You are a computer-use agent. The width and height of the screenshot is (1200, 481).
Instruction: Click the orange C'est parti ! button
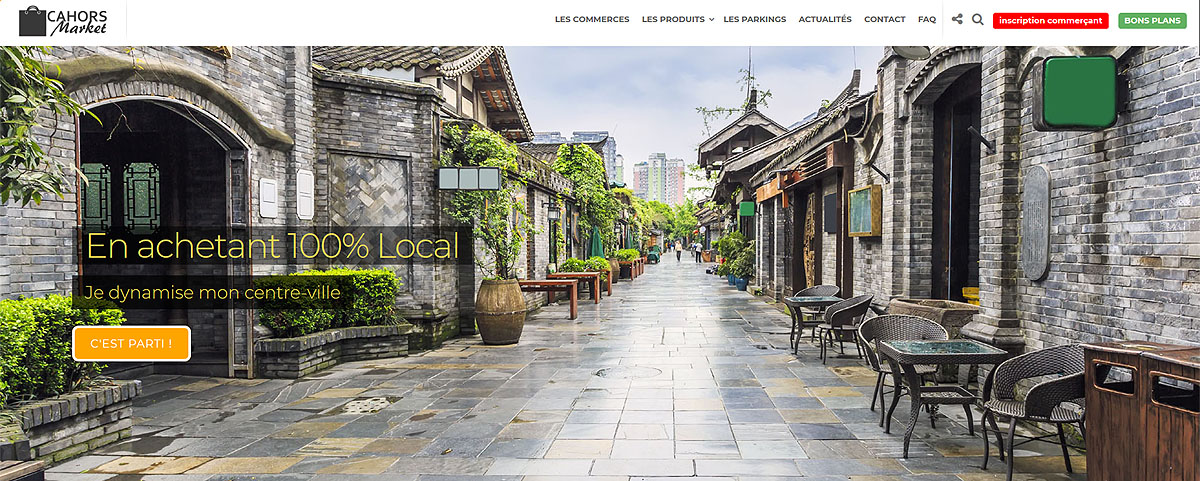point(131,344)
